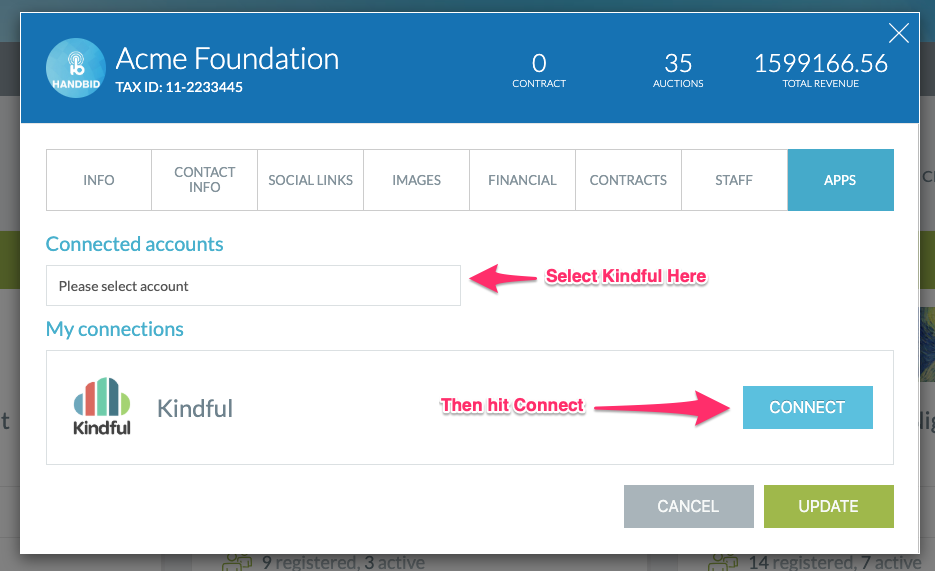Click the Handbid organization logo
Image resolution: width=935 pixels, height=571 pixels.
click(76, 68)
